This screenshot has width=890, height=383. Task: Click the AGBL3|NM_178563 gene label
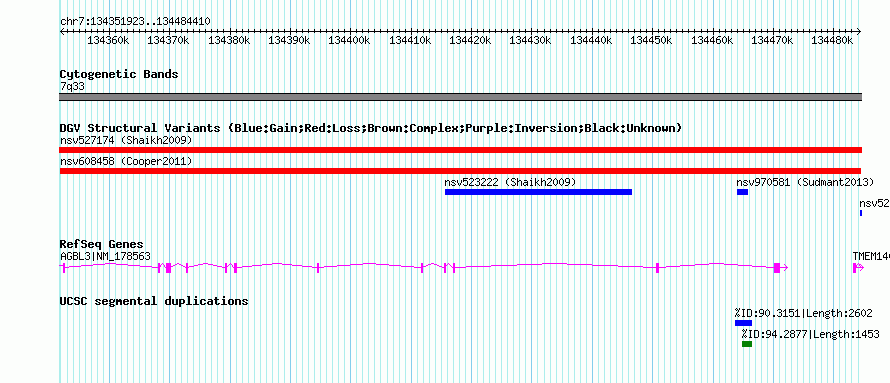click(106, 256)
